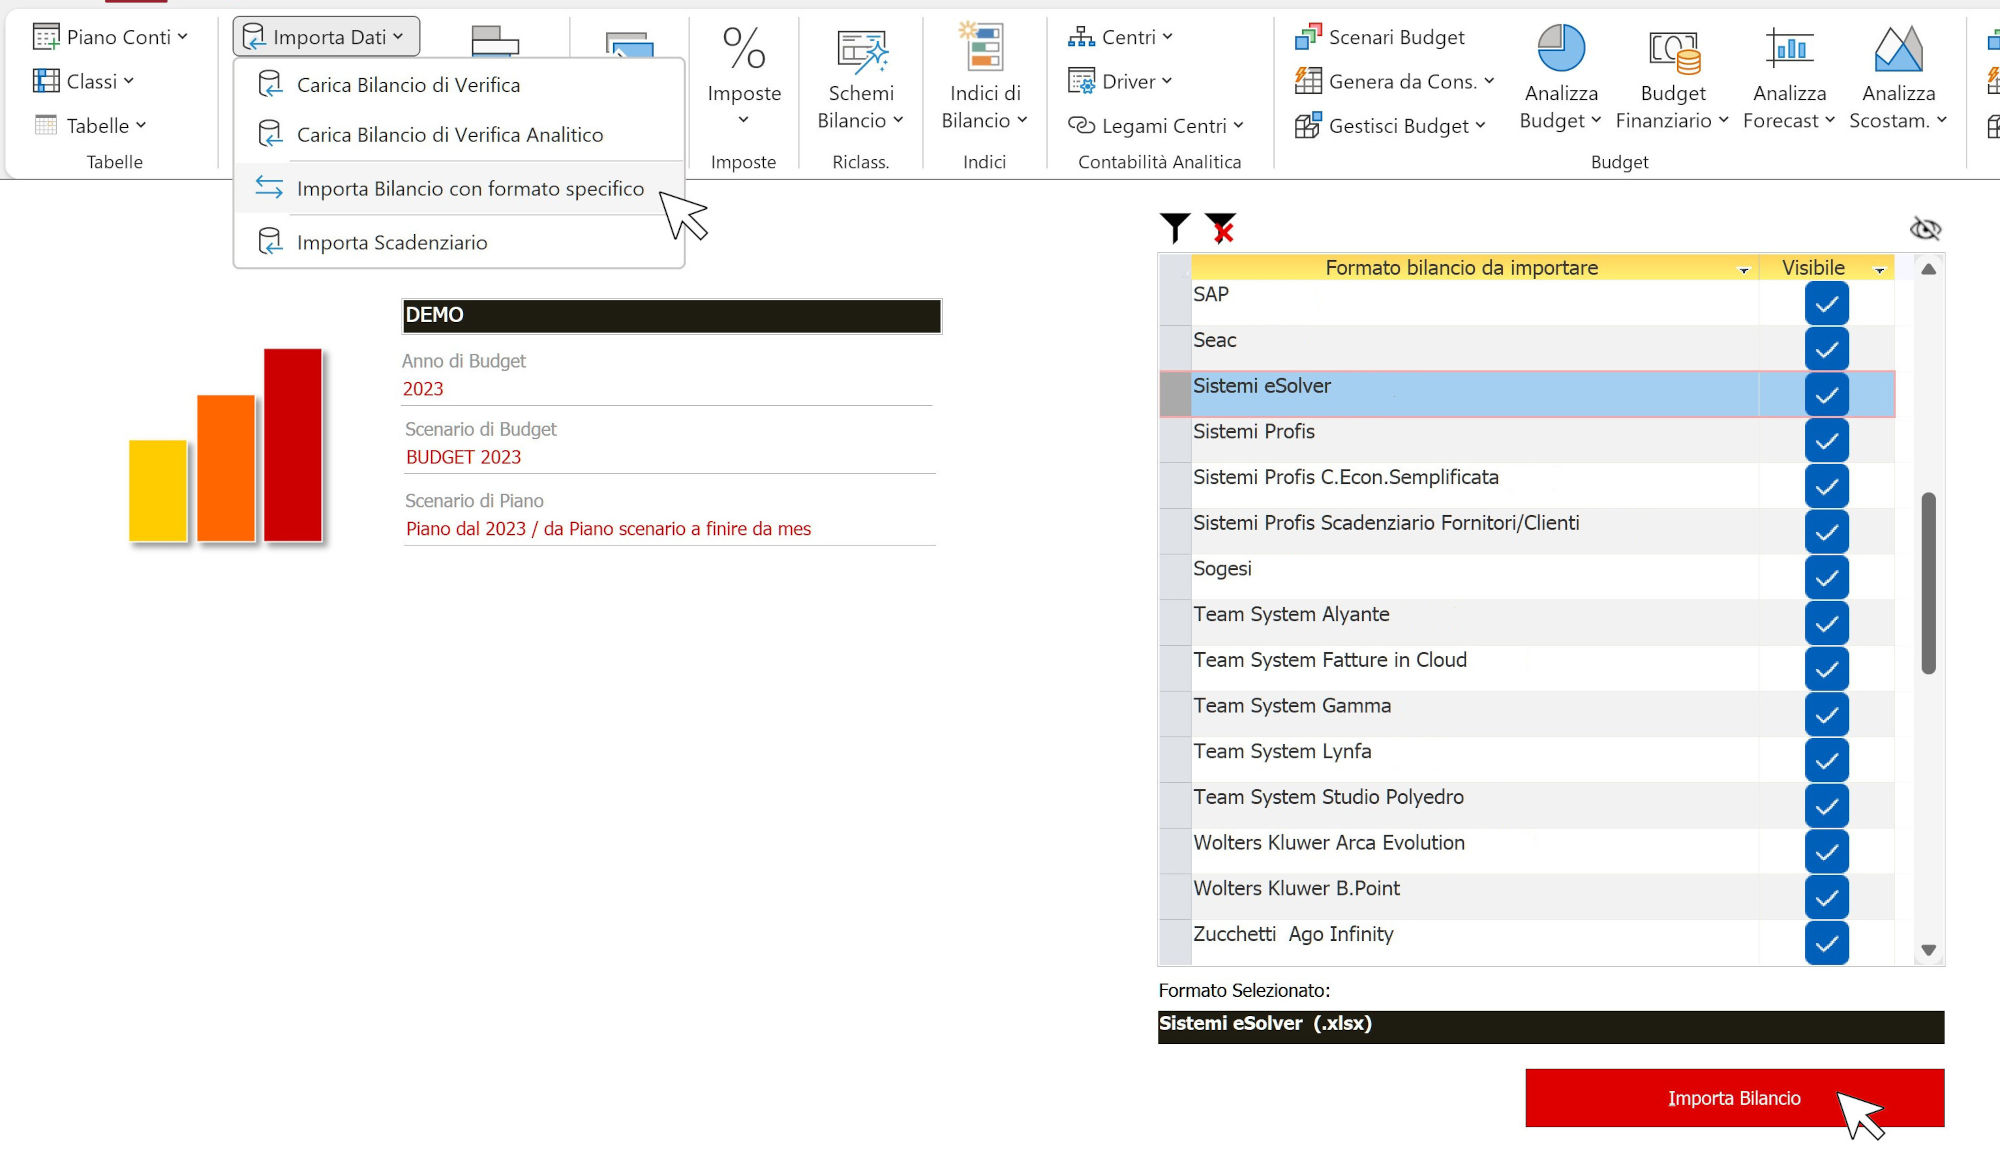This screenshot has height=1175, width=2000.
Task: Select Wolters Kluwer Arca Evolution row
Action: pyautogui.click(x=1526, y=851)
